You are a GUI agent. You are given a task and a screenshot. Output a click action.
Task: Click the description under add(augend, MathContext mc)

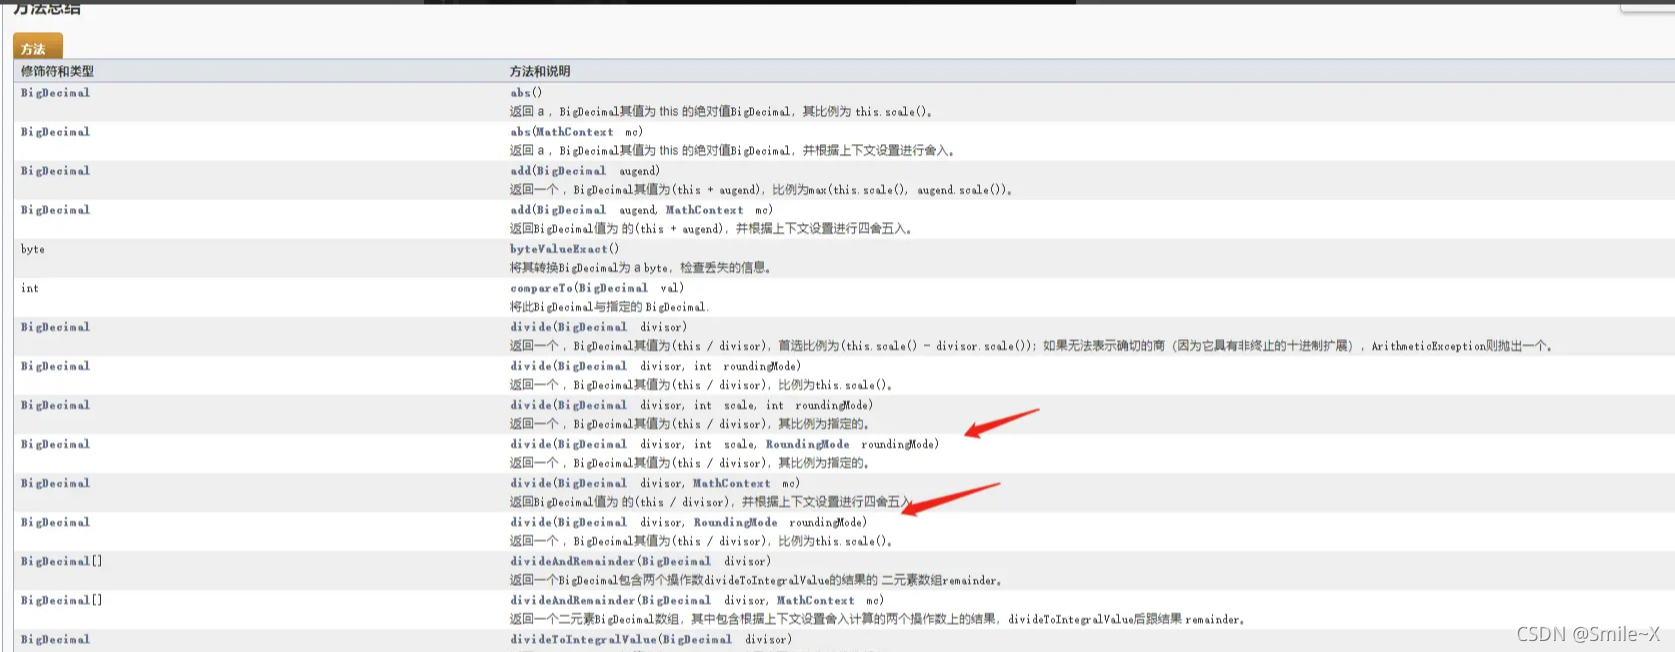[711, 228]
